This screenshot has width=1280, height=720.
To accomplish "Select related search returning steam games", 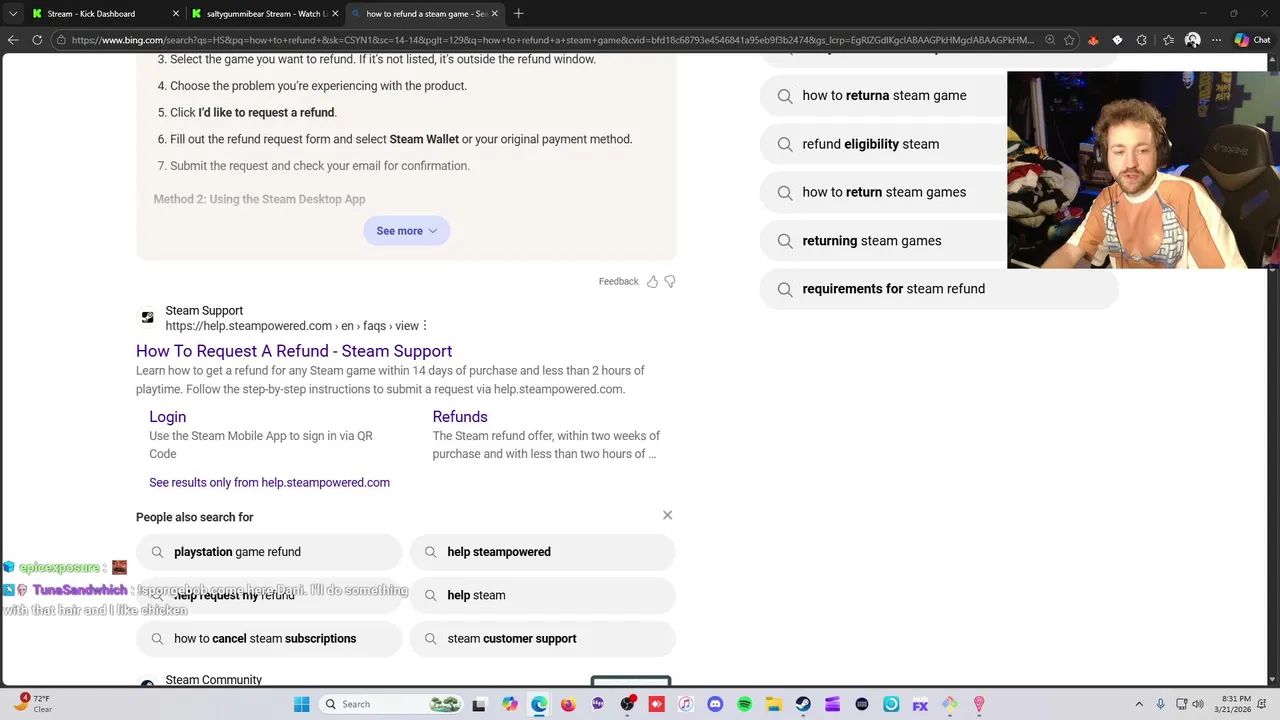I will tap(884, 240).
